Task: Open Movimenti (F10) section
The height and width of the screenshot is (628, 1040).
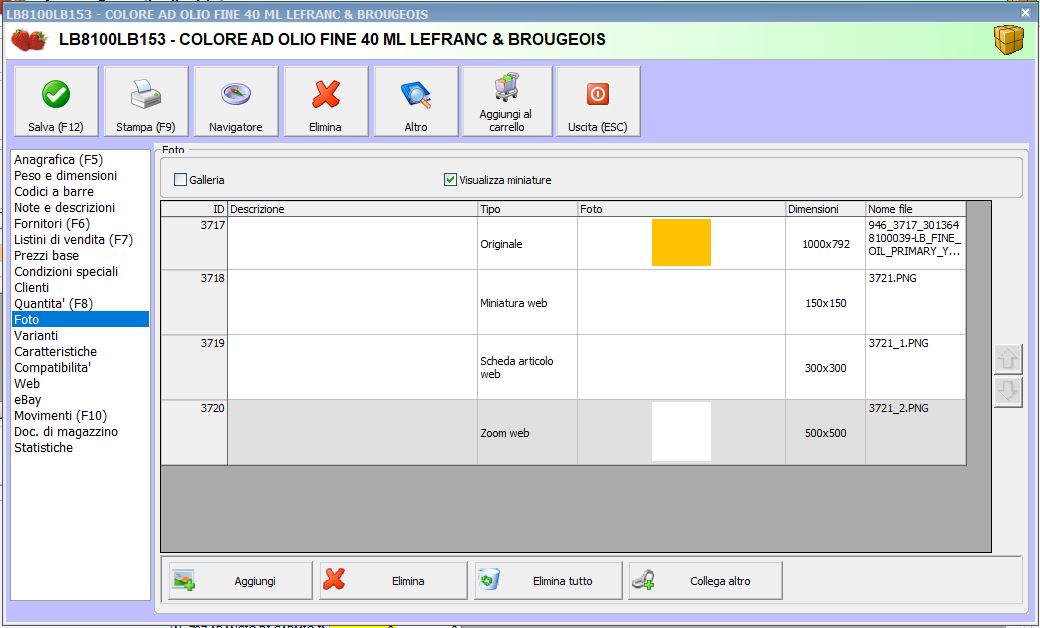Action: pyautogui.click(x=60, y=415)
